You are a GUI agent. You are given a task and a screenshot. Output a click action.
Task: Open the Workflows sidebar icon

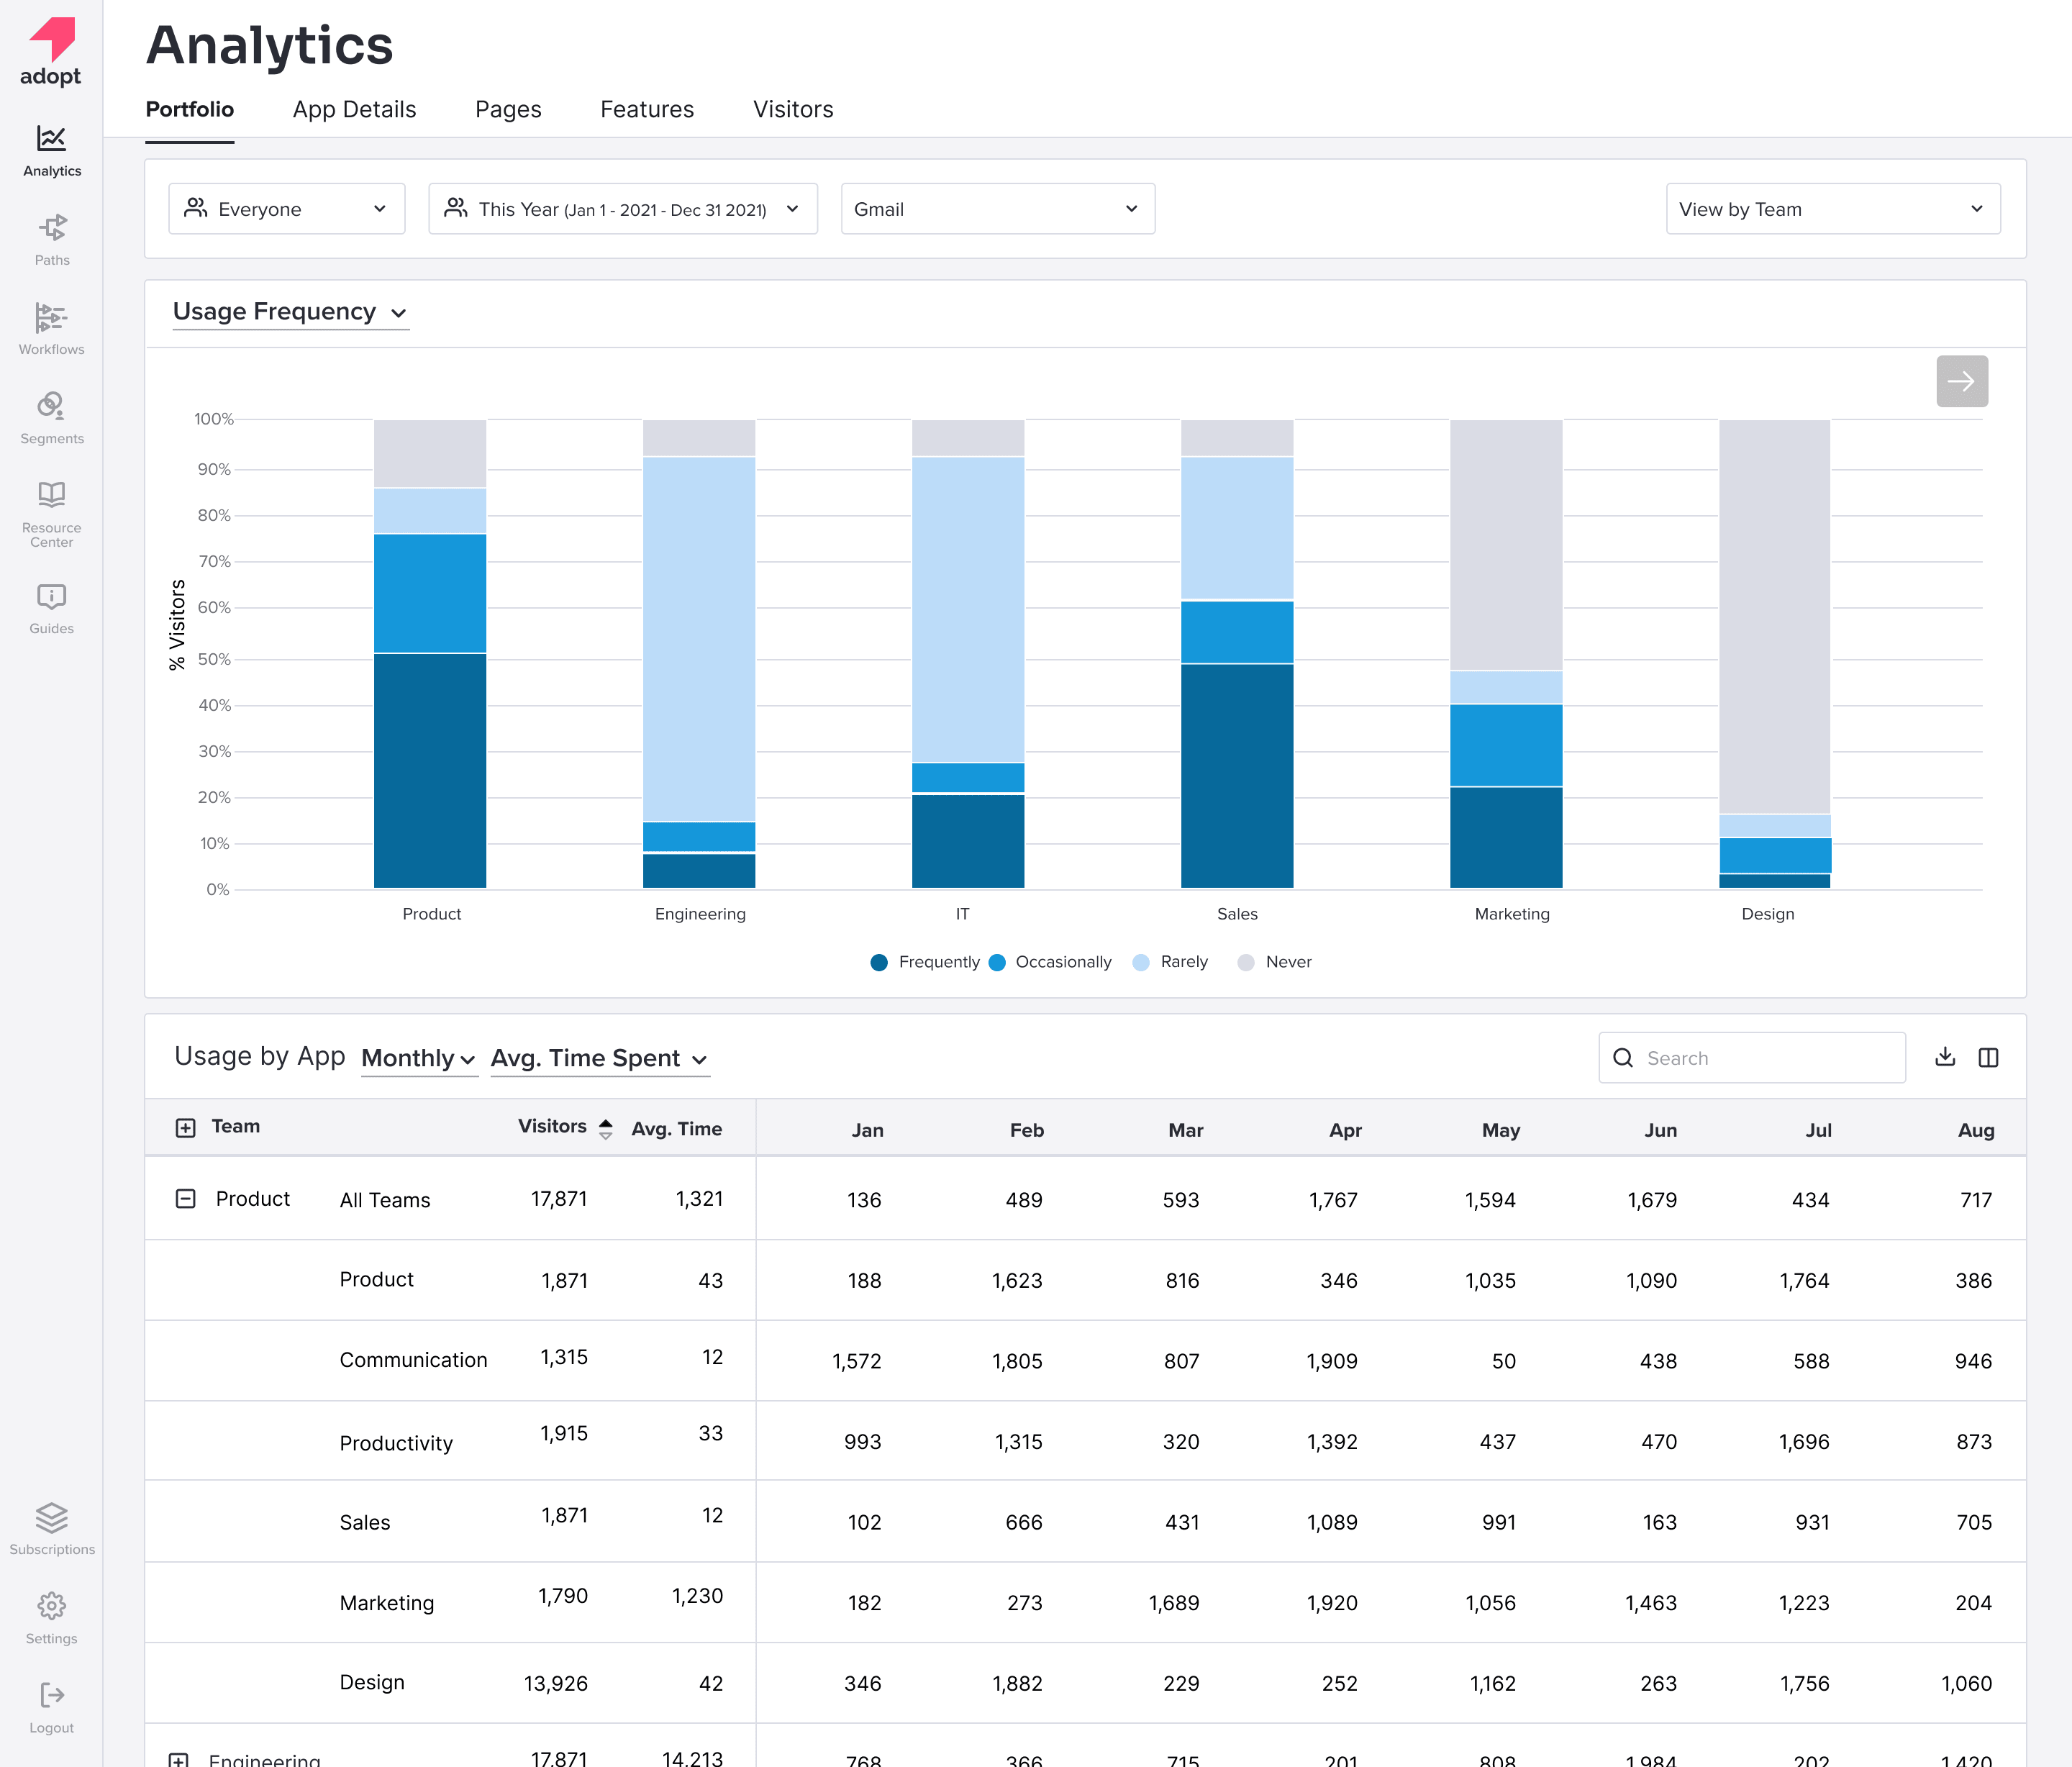(52, 317)
